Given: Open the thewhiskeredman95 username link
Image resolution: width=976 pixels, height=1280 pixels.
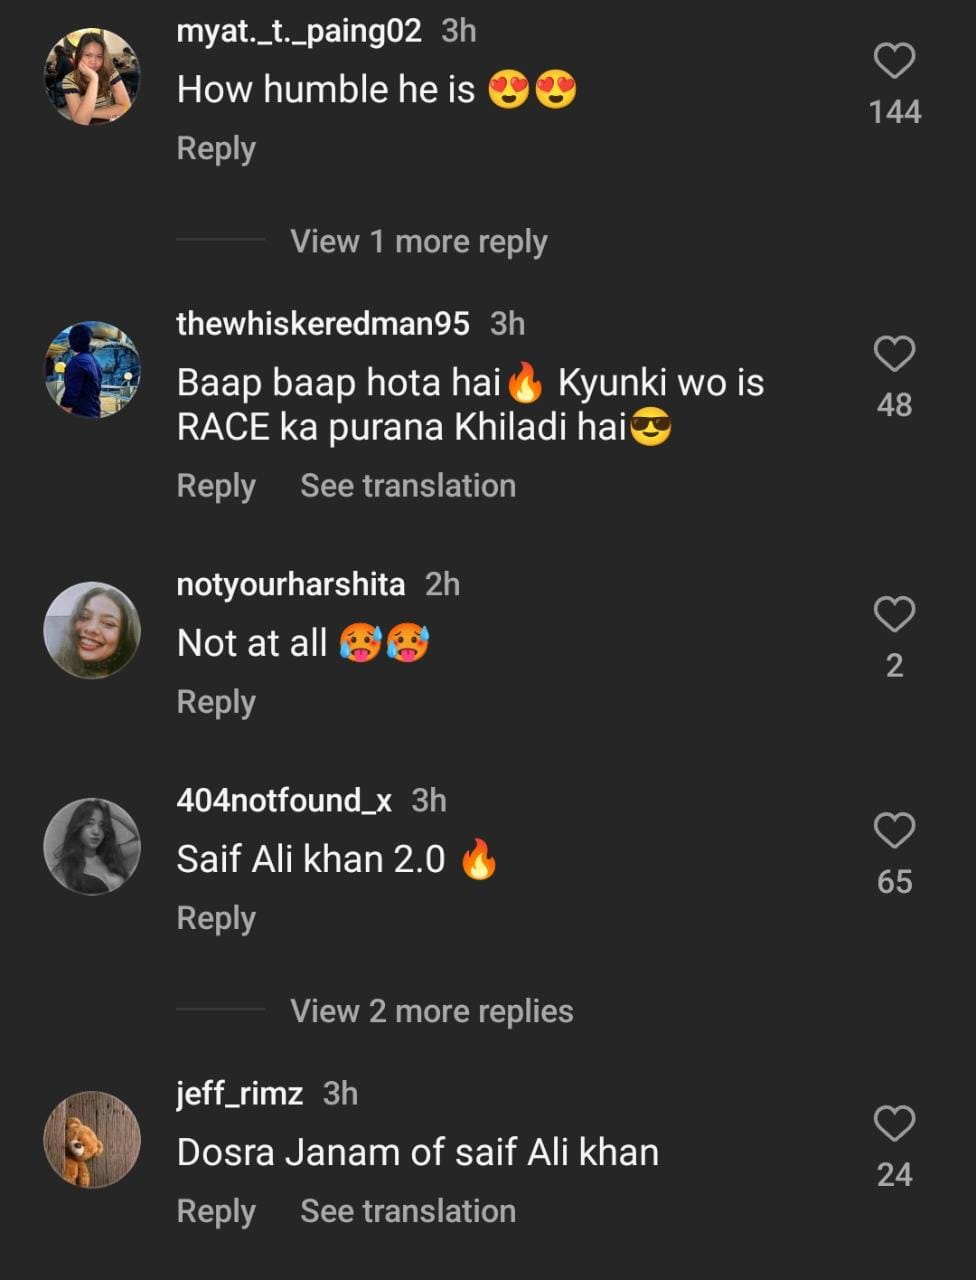Looking at the screenshot, I should click(322, 324).
